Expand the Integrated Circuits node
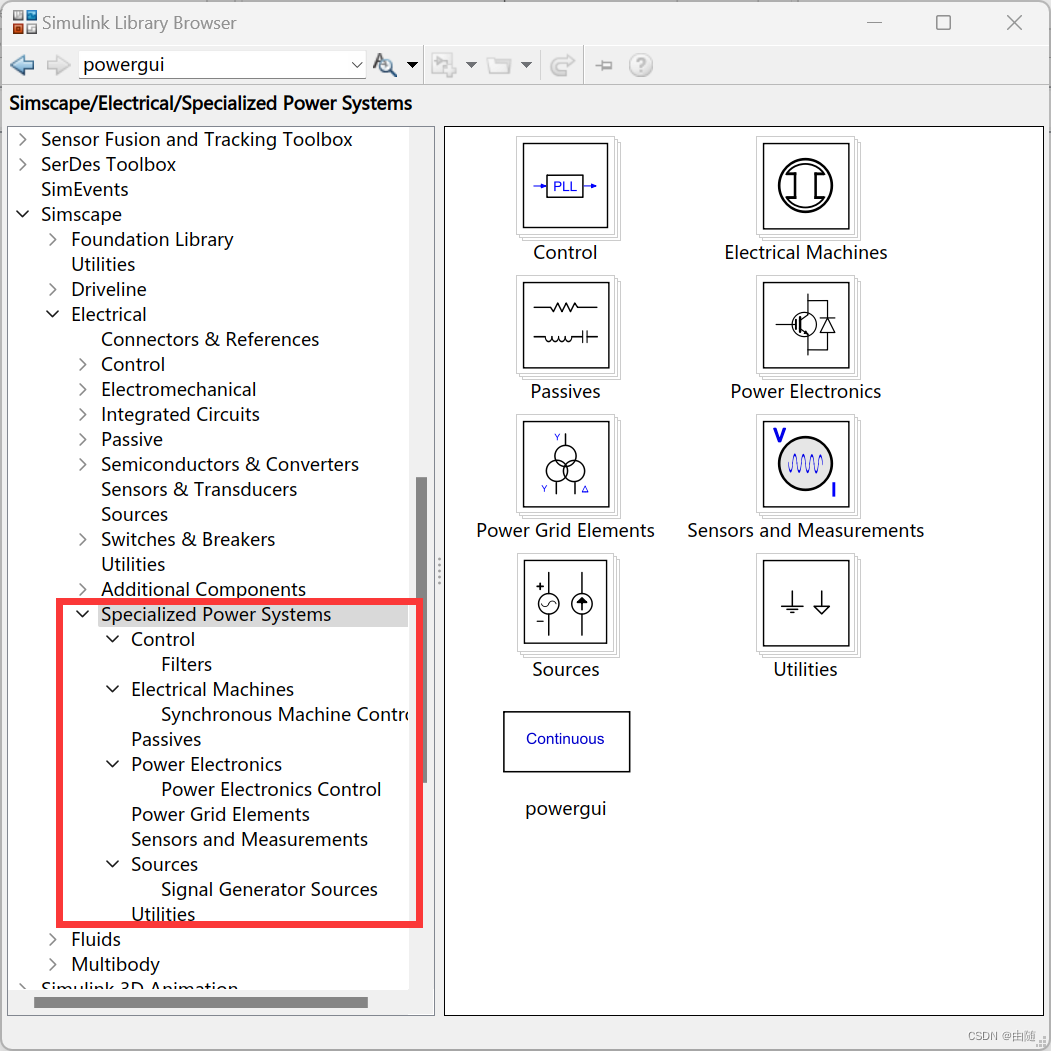The width and height of the screenshot is (1051, 1051). (83, 414)
